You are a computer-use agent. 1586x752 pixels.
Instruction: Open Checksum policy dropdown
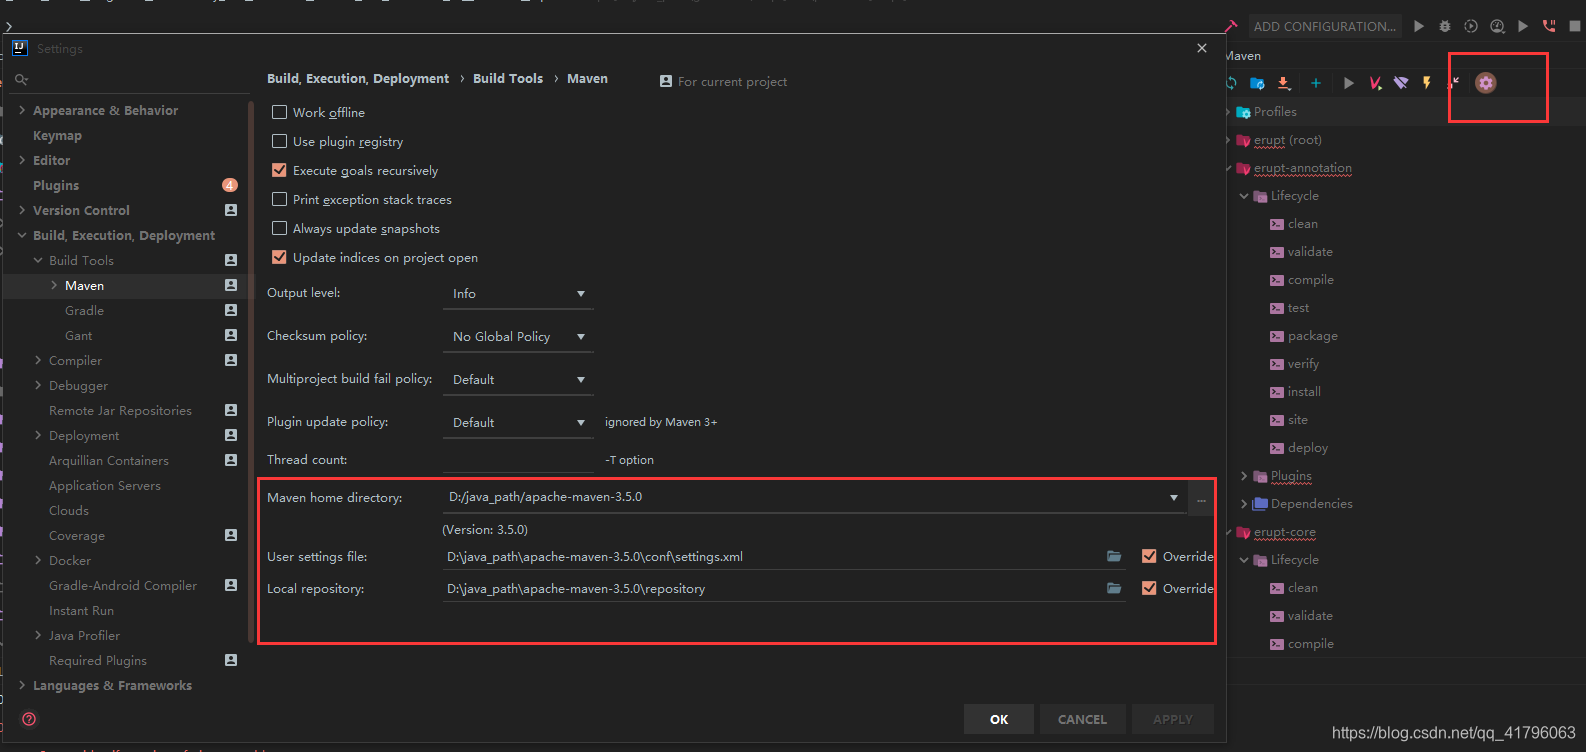[x=518, y=337]
